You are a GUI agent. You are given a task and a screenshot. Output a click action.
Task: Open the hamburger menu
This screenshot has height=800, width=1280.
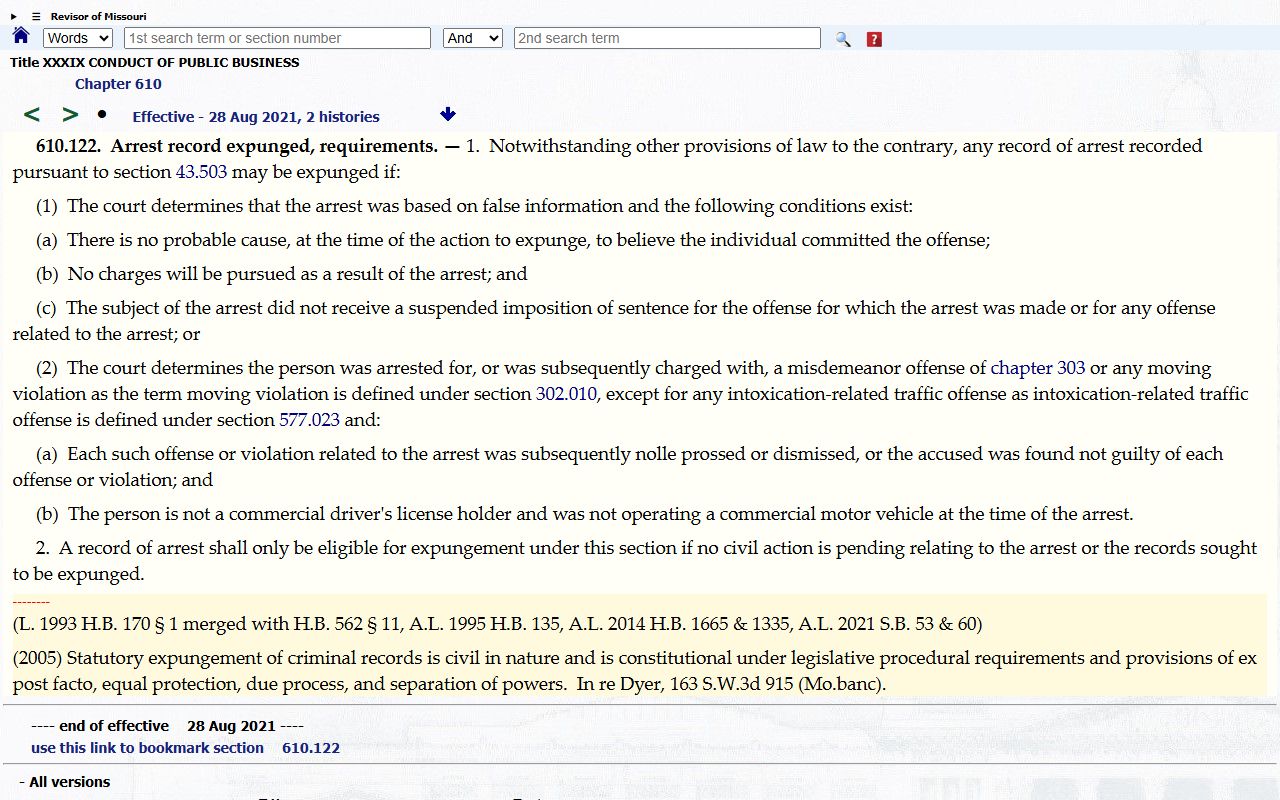coord(36,16)
